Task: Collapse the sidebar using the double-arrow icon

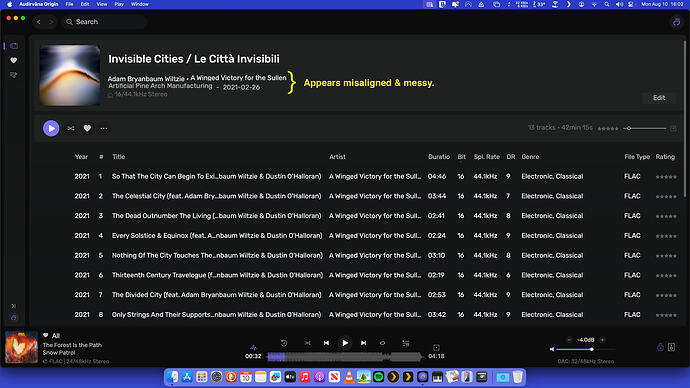Action: 14,306
